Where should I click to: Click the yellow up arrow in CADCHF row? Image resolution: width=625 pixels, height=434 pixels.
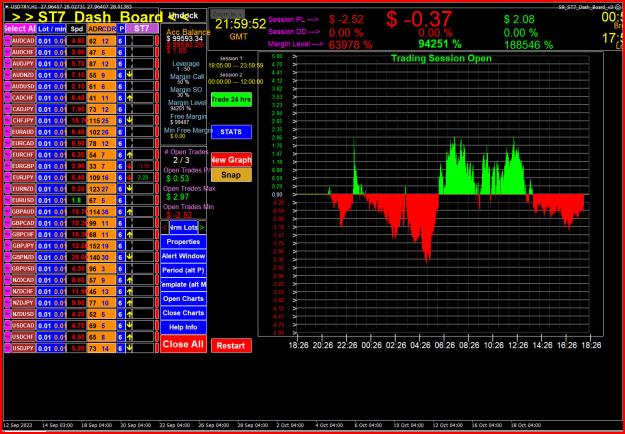click(130, 98)
